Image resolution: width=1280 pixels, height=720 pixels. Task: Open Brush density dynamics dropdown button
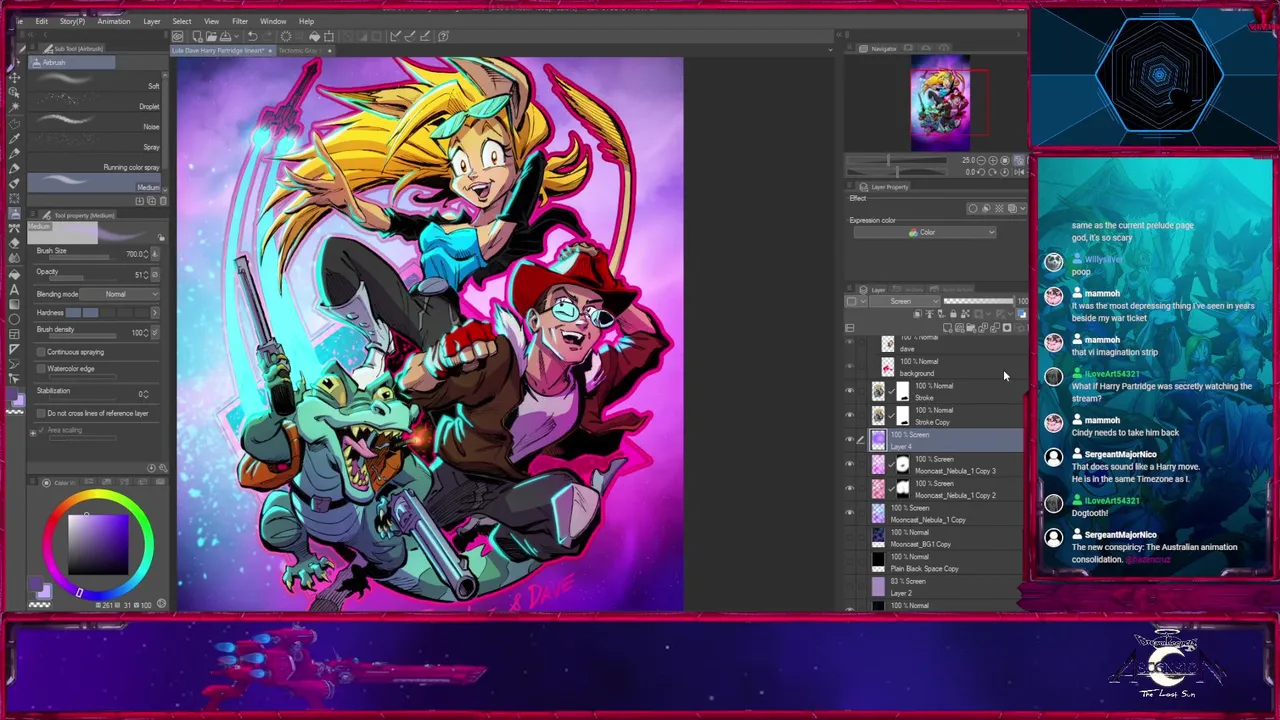click(x=155, y=332)
